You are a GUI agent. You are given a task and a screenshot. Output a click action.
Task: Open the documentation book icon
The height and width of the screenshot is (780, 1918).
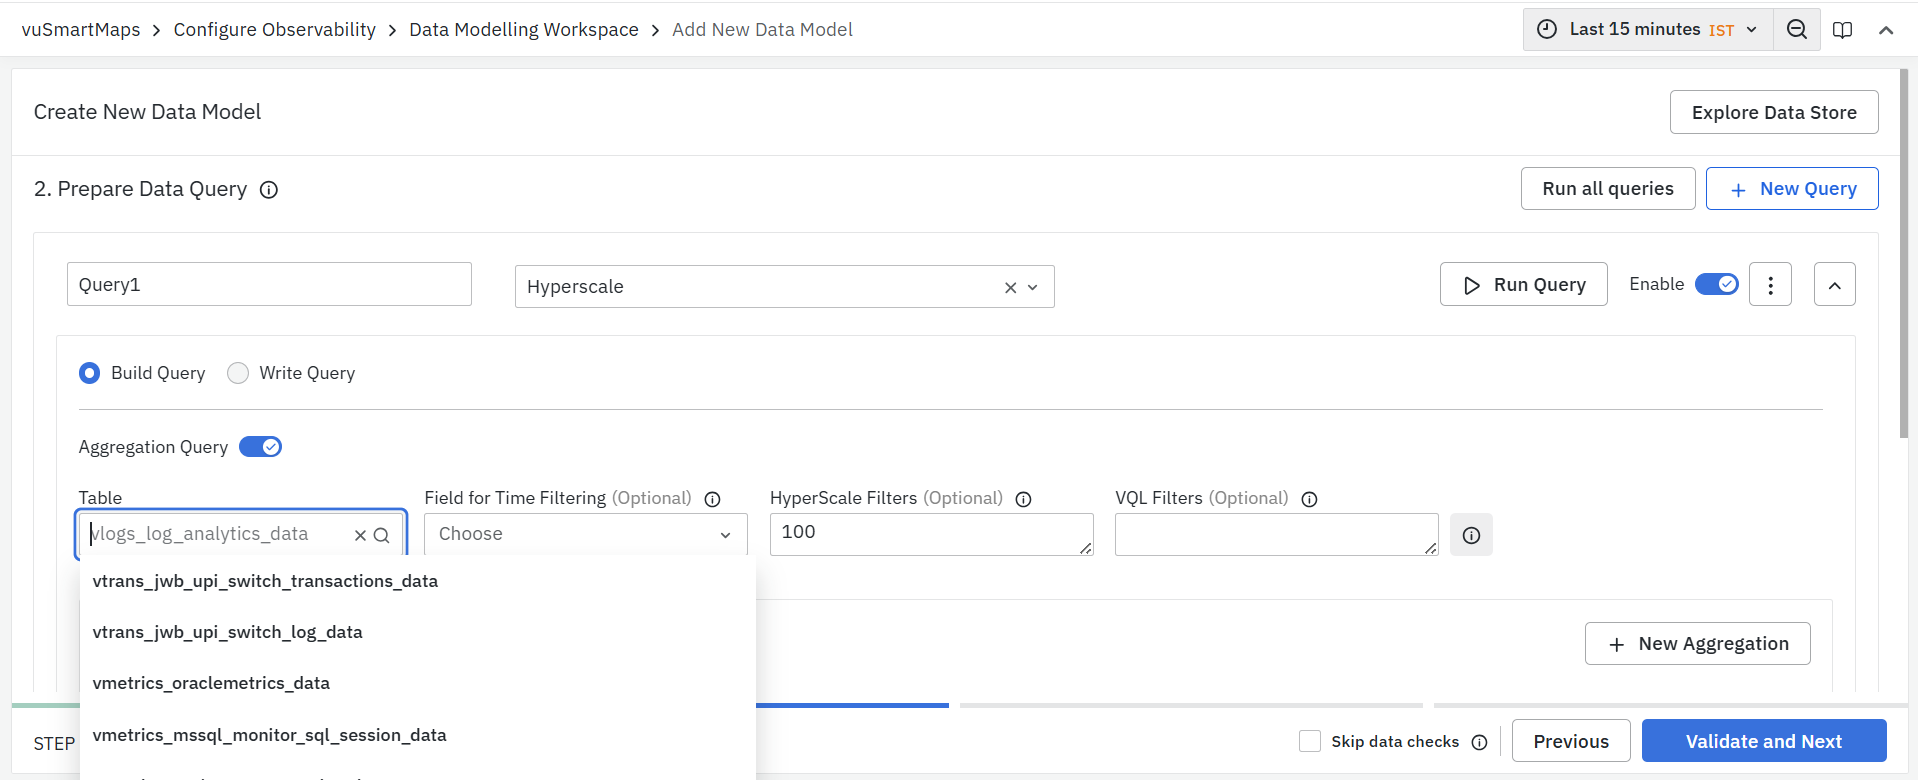coord(1842,30)
